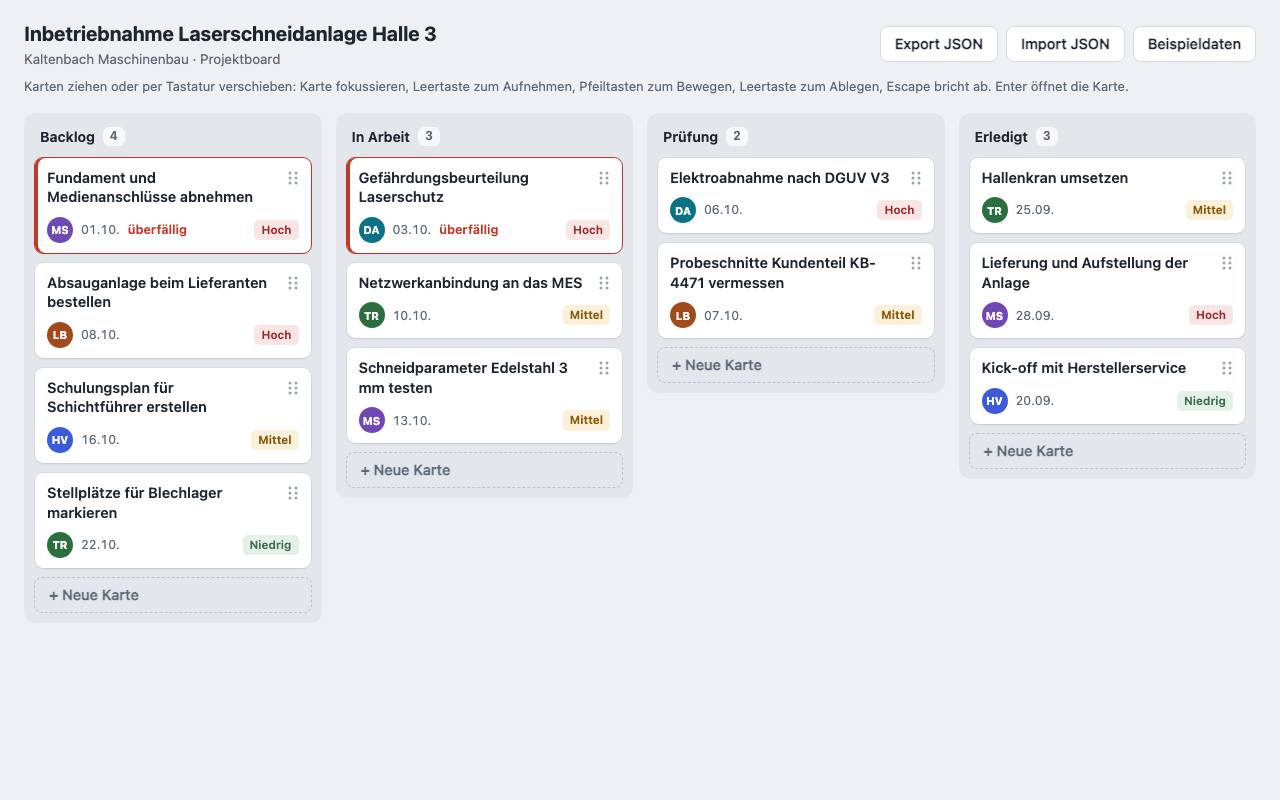Click drag handle on Probeschnitte Kundenteil card
The height and width of the screenshot is (800, 1280).
(916, 263)
